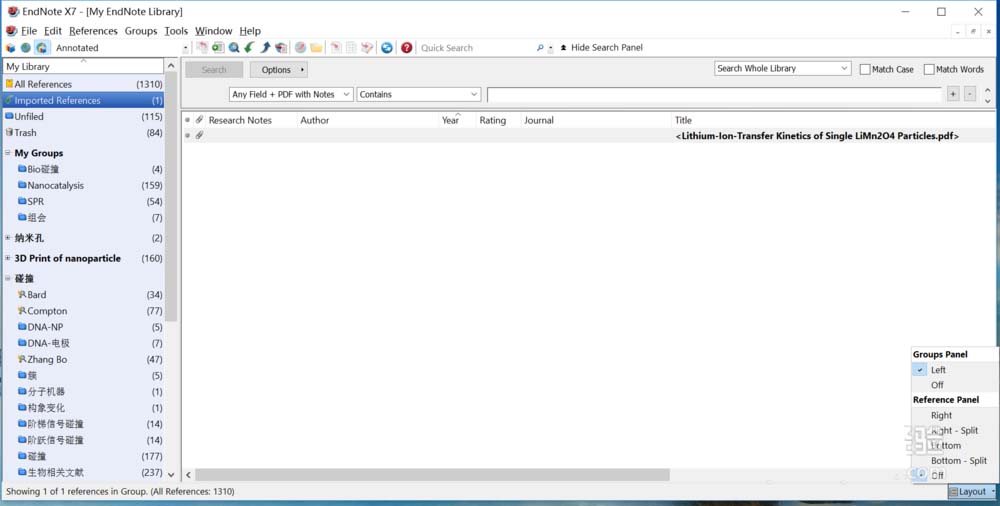This screenshot has width=1000, height=506.
Task: Click the Return to Word Processor icon
Action: 367,48
